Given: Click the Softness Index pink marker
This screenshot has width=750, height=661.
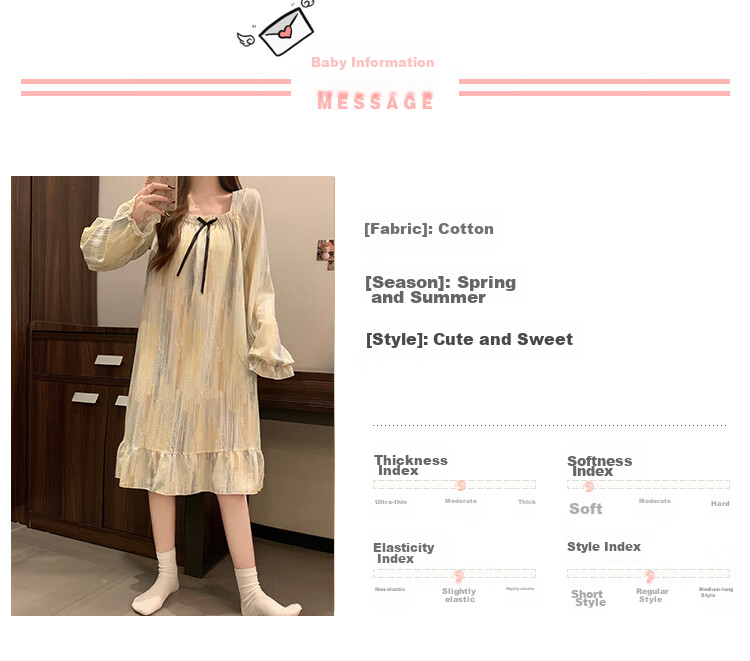Looking at the screenshot, I should [x=589, y=486].
